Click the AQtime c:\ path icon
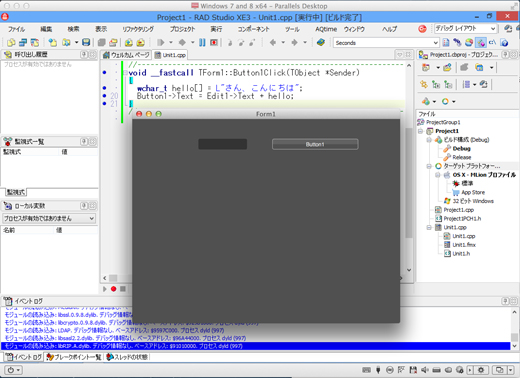520x378 pixels. click(x=492, y=42)
